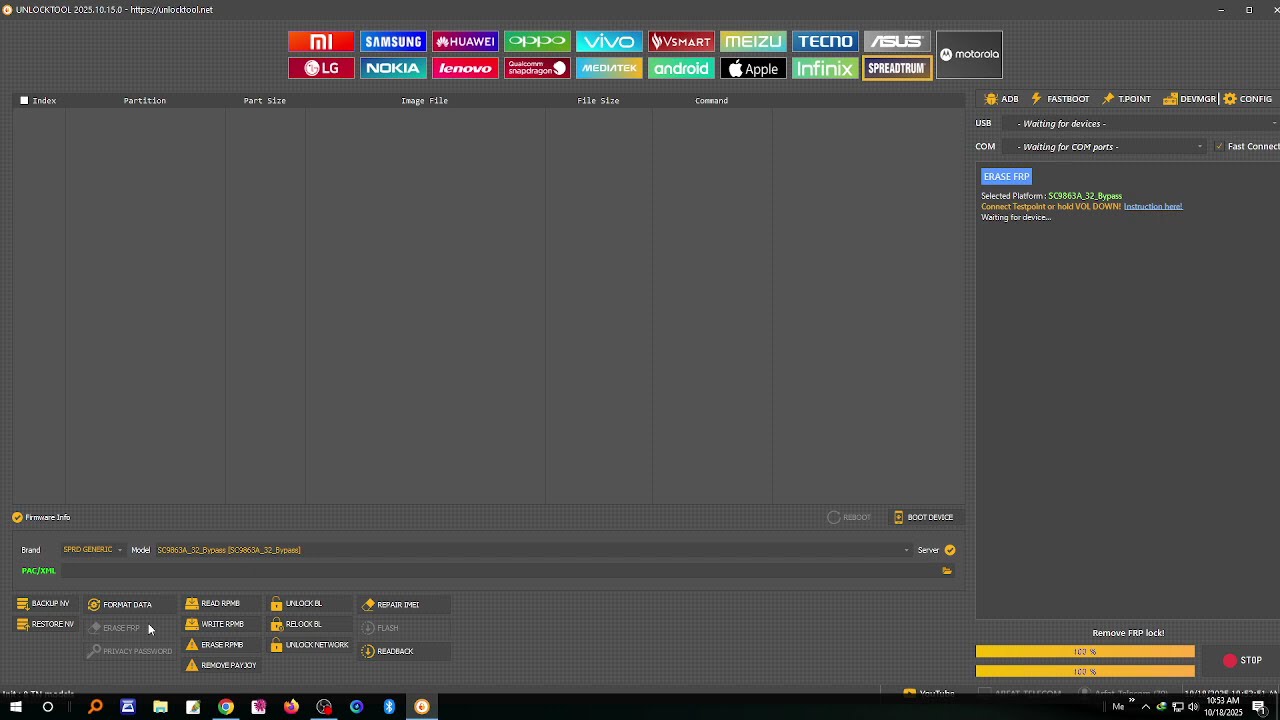Show hidden system tray icons chevron
The height and width of the screenshot is (720, 1280).
click(x=1146, y=707)
